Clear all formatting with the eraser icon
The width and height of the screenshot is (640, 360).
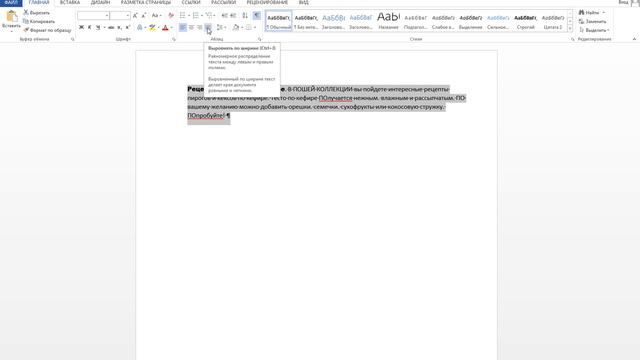pyautogui.click(x=171, y=16)
